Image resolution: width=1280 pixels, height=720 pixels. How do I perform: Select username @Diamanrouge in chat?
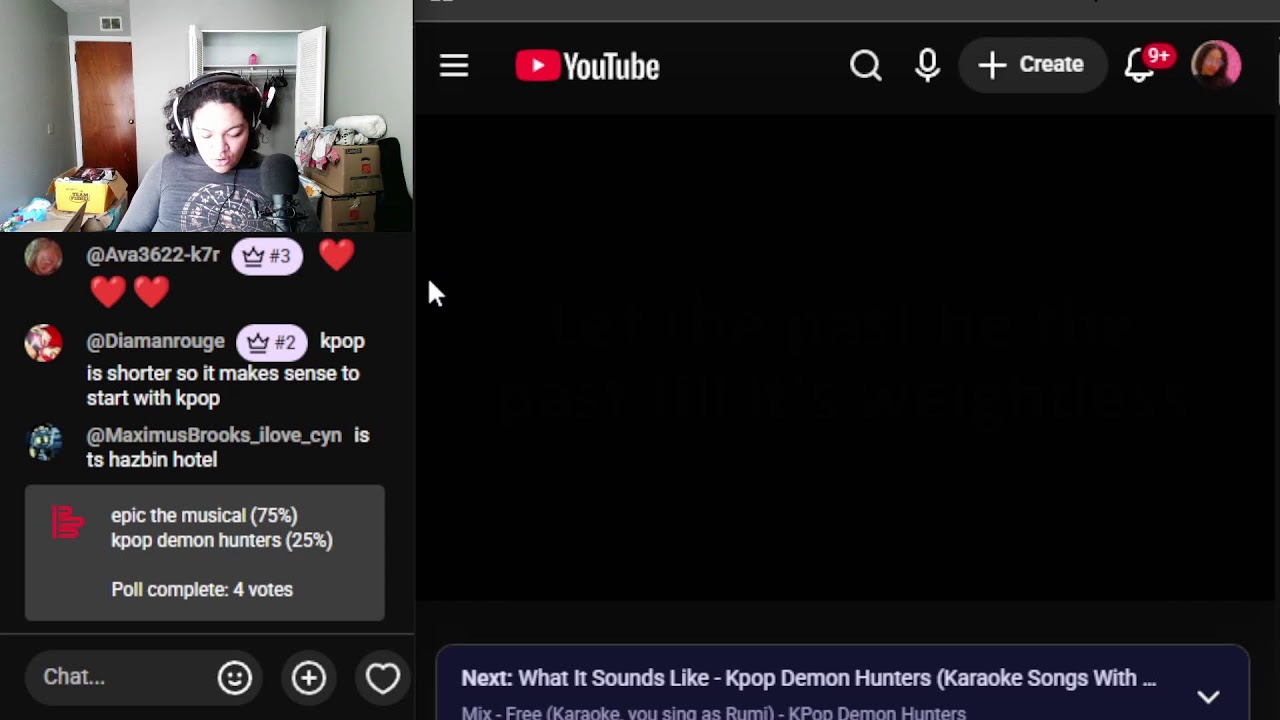[155, 341]
